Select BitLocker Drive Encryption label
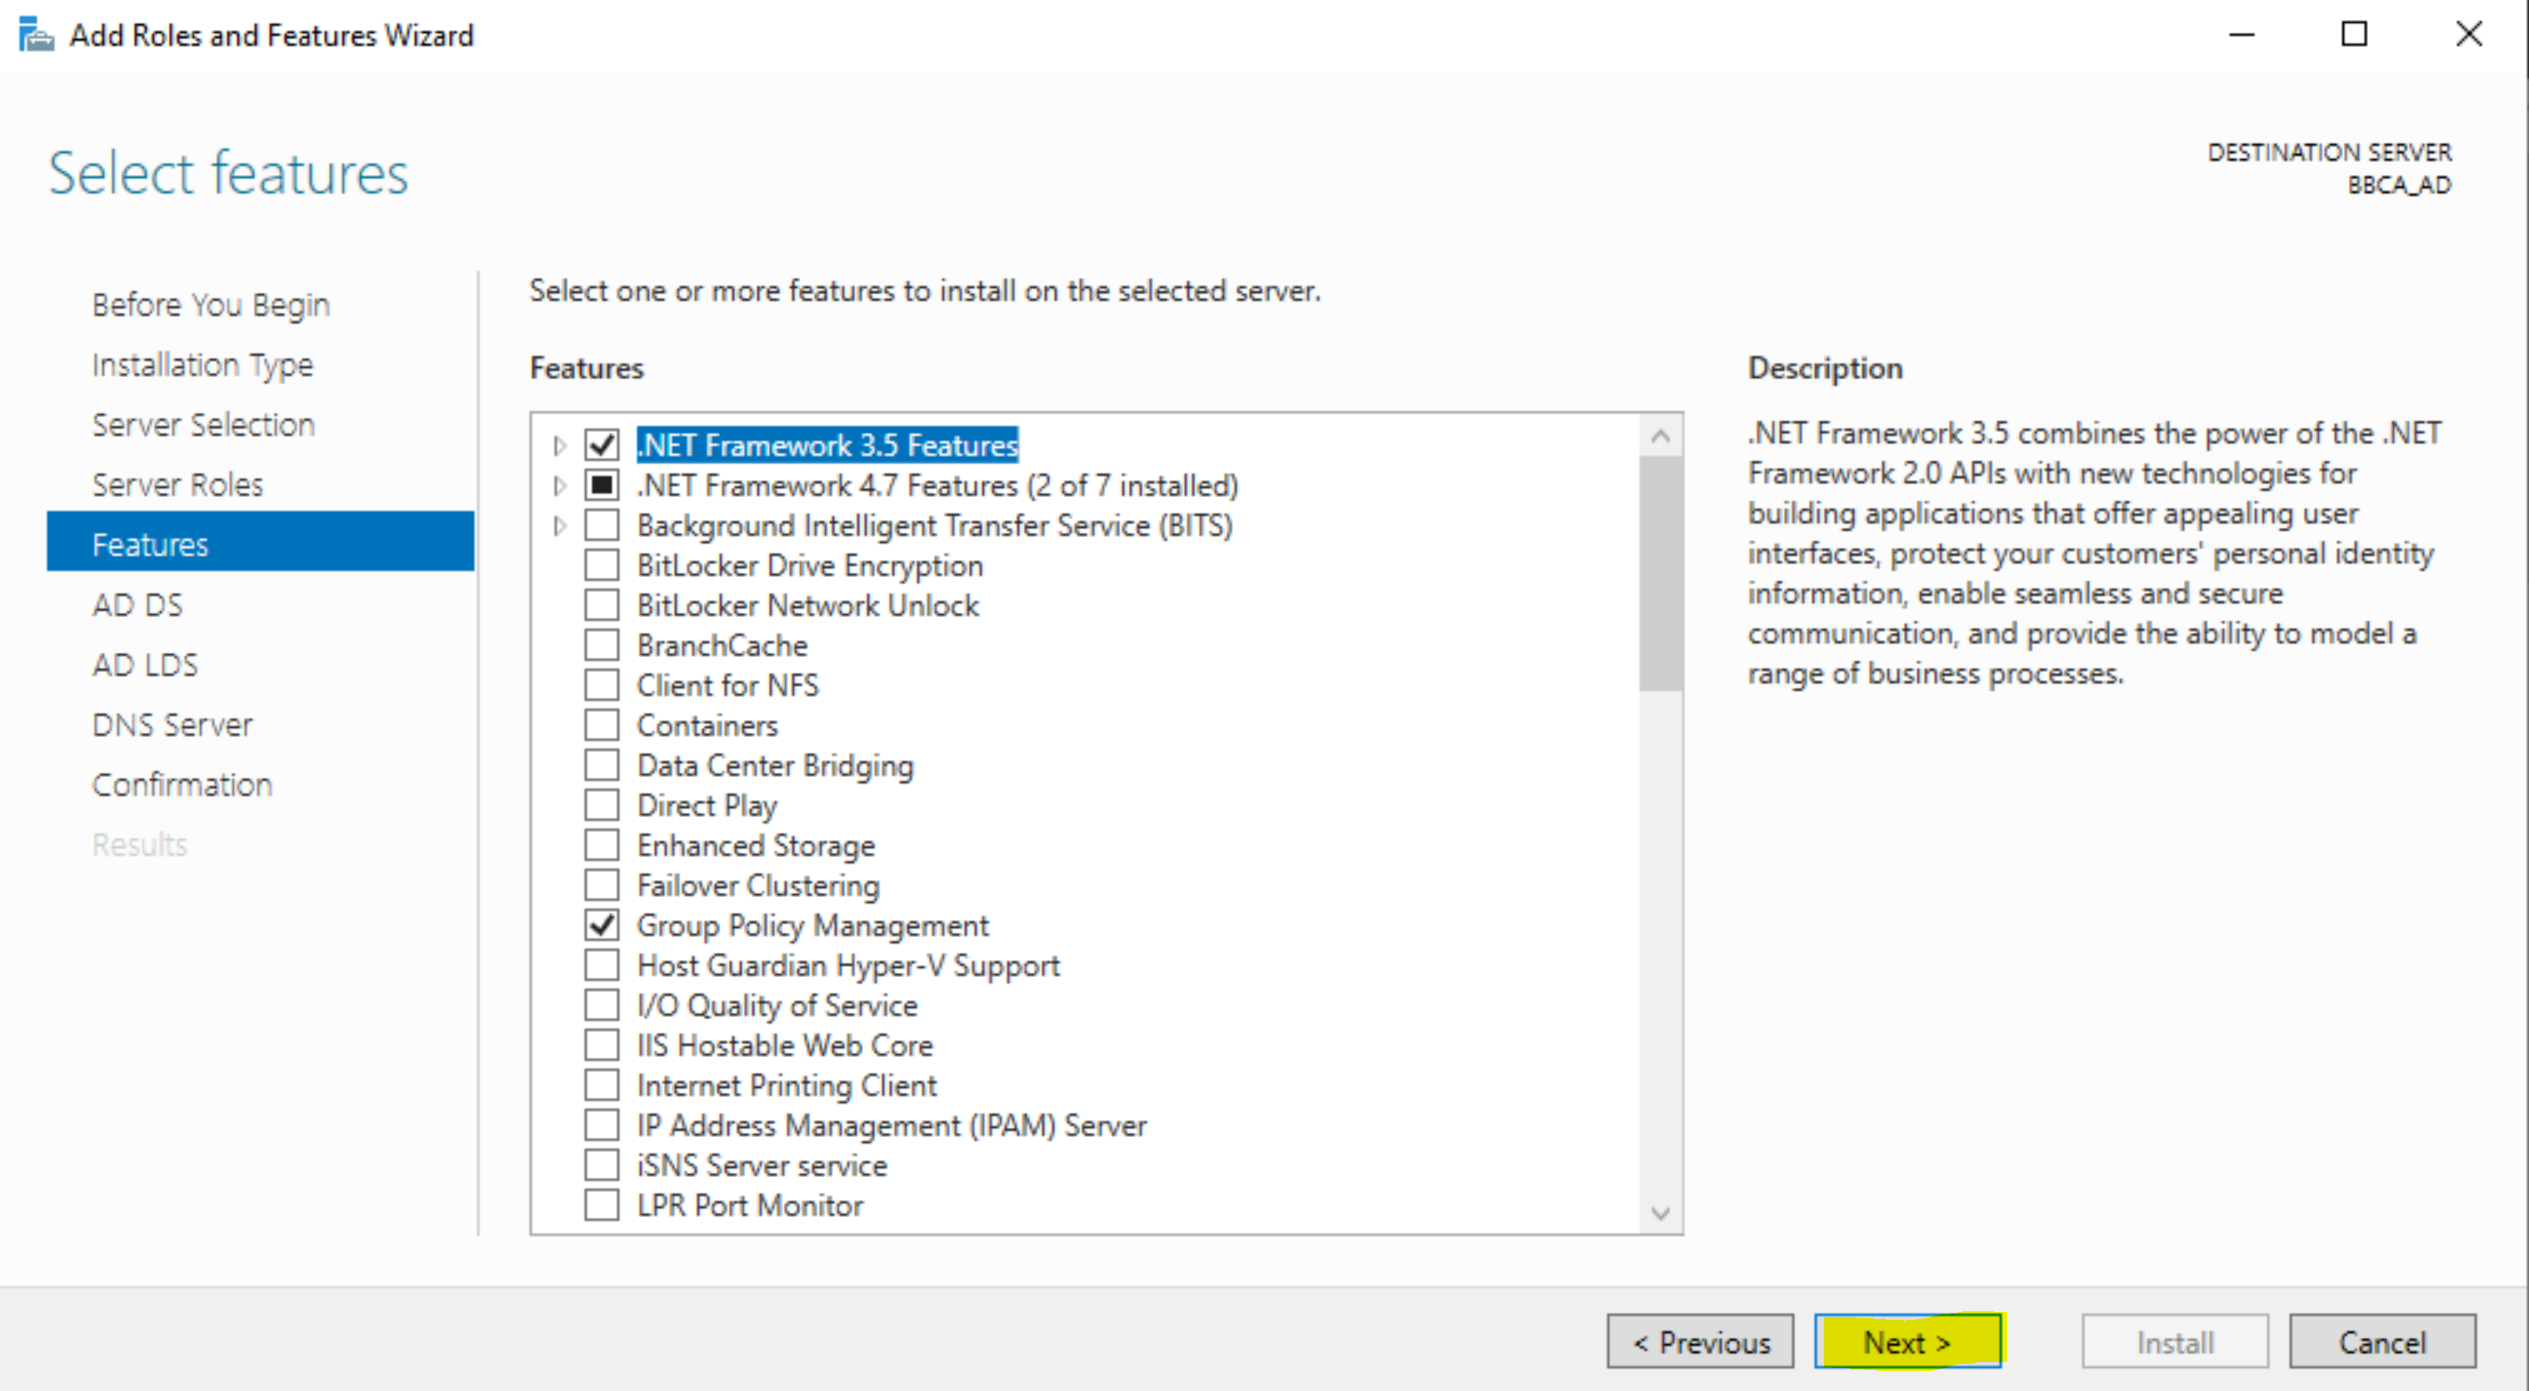The width and height of the screenshot is (2529, 1391). [x=810, y=565]
